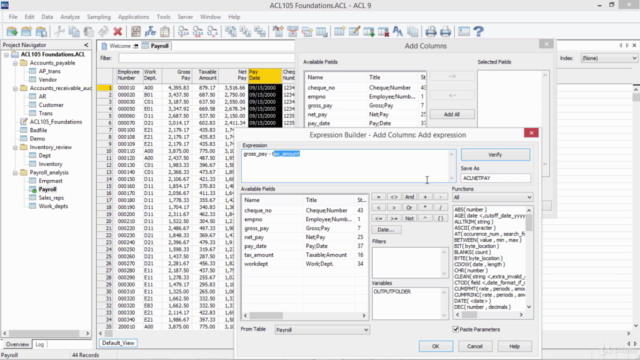Open the Functions category dropdown showing All
Image resolution: width=640 pixels, height=360 pixels.
coord(492,197)
